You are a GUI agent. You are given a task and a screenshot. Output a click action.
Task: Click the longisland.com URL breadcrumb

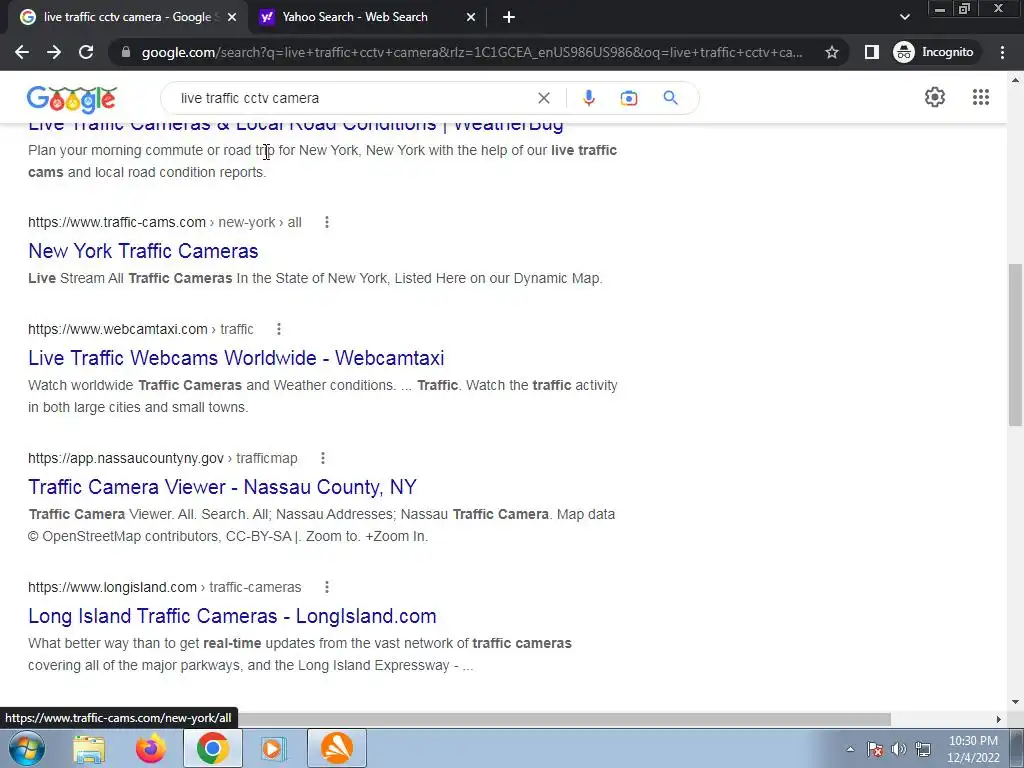coord(165,587)
